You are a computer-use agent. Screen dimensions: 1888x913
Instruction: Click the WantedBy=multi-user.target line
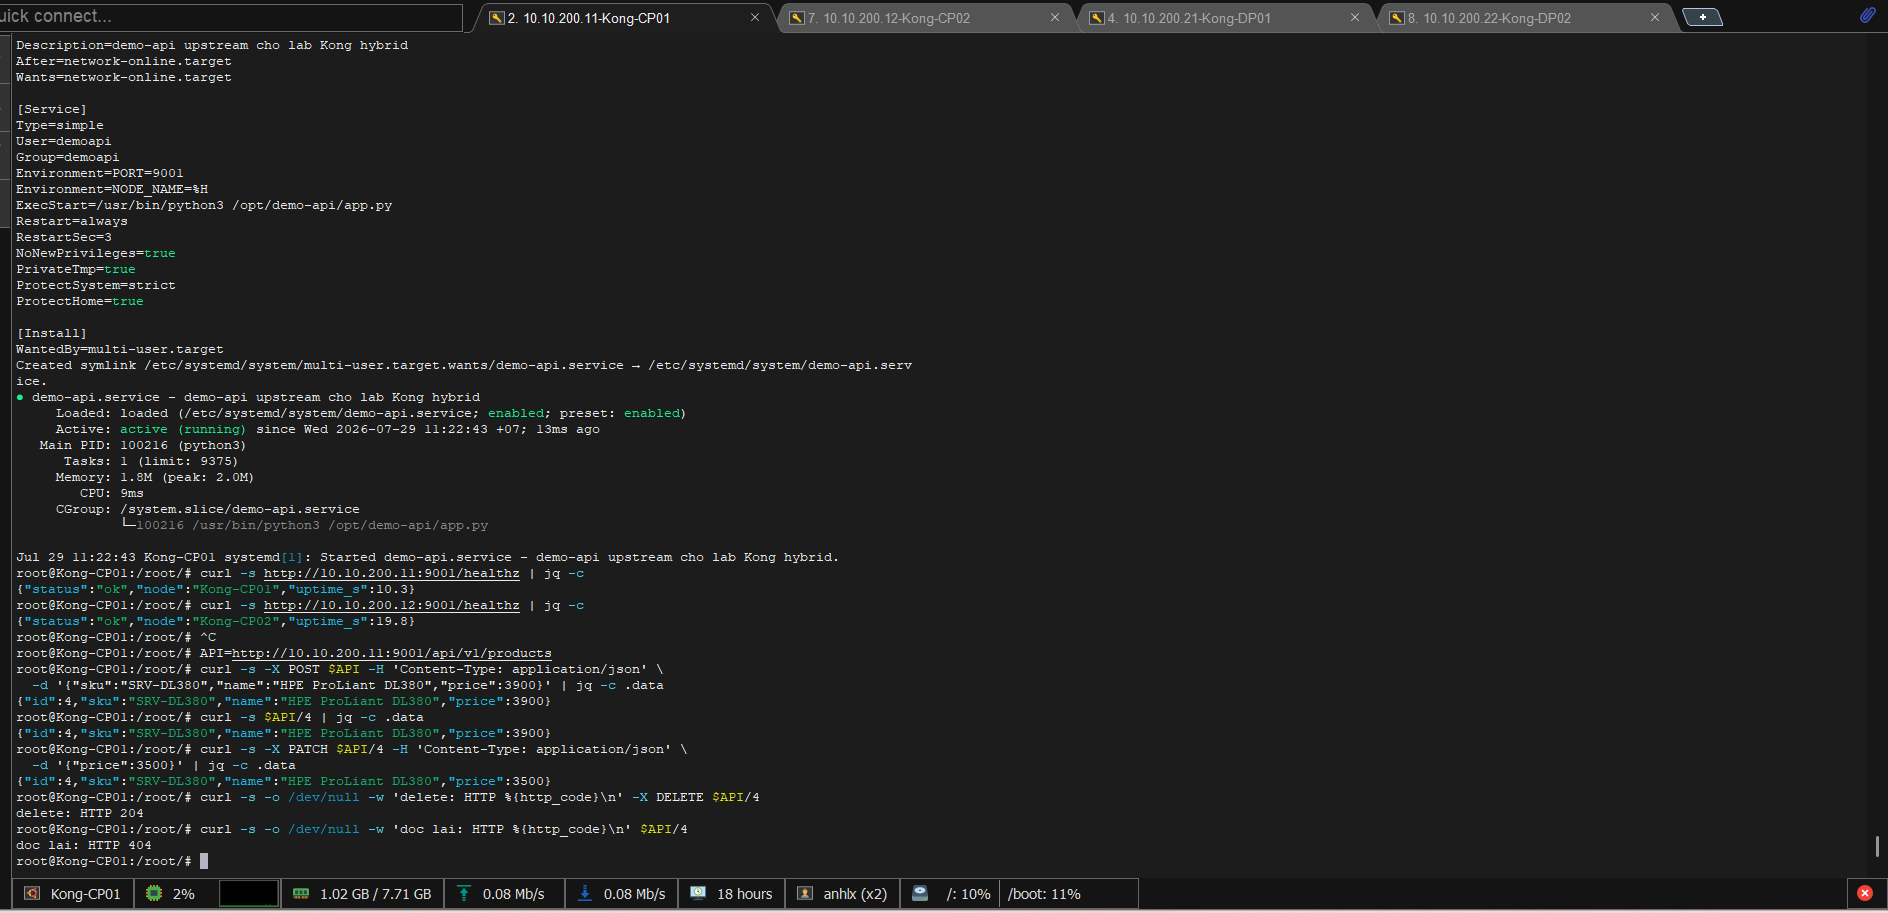(x=120, y=349)
